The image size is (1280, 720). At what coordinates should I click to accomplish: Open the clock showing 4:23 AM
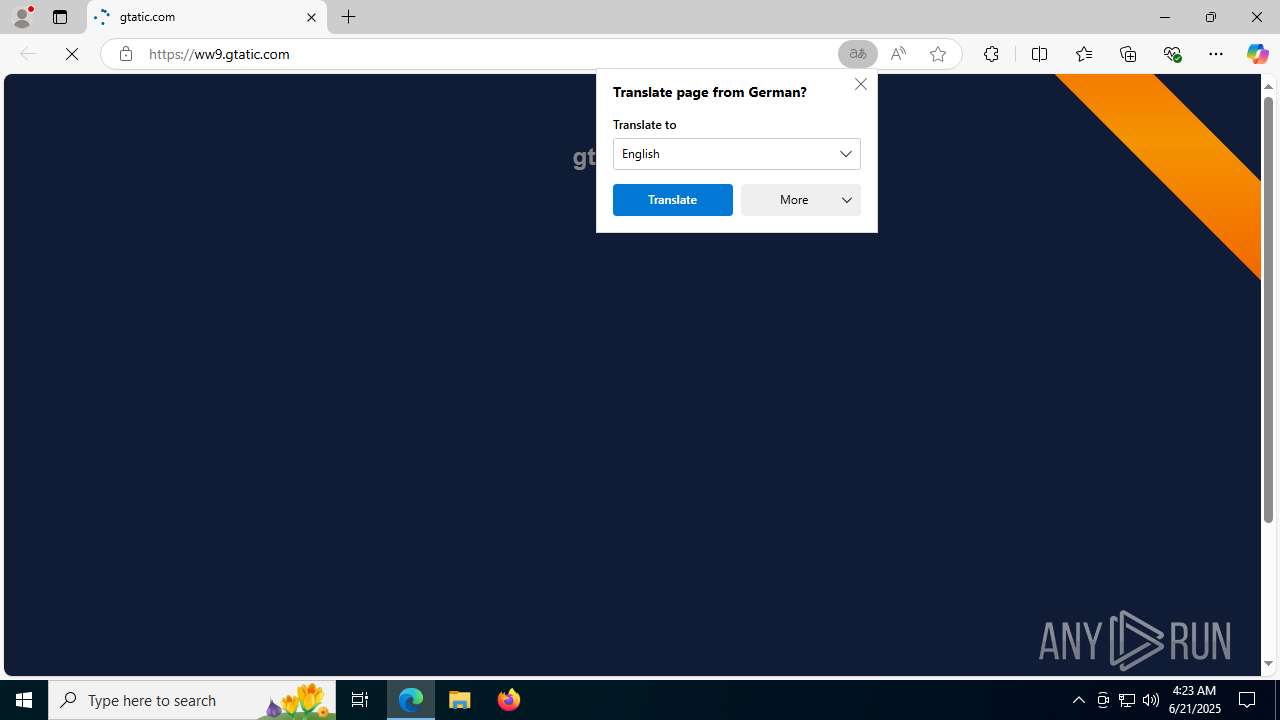[1194, 700]
